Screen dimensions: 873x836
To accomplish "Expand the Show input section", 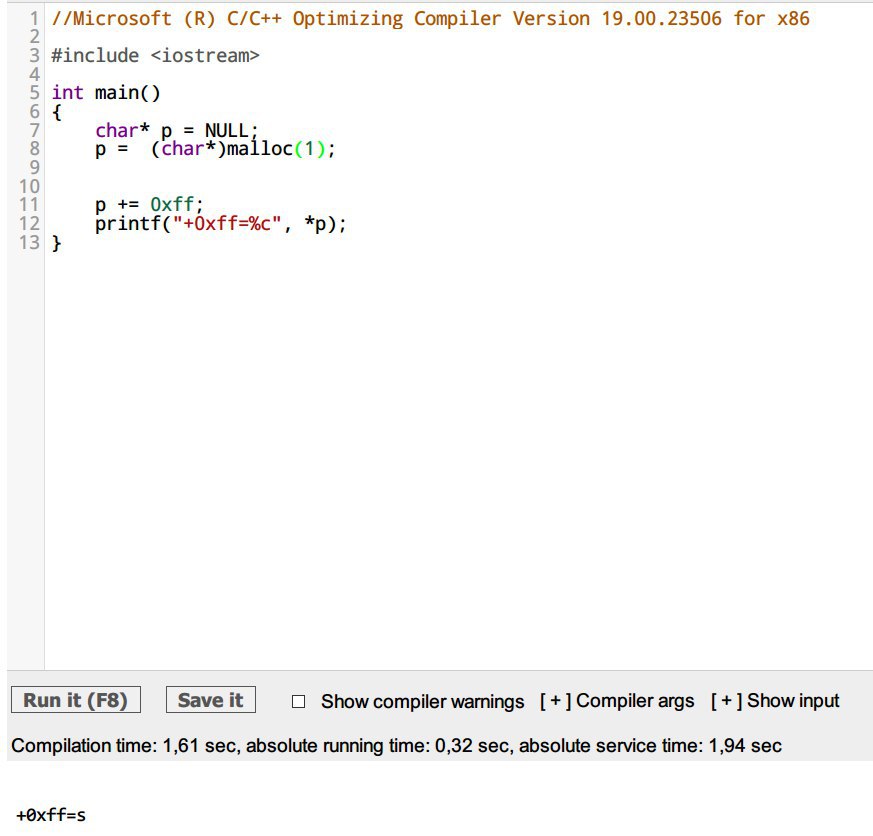I will (775, 701).
